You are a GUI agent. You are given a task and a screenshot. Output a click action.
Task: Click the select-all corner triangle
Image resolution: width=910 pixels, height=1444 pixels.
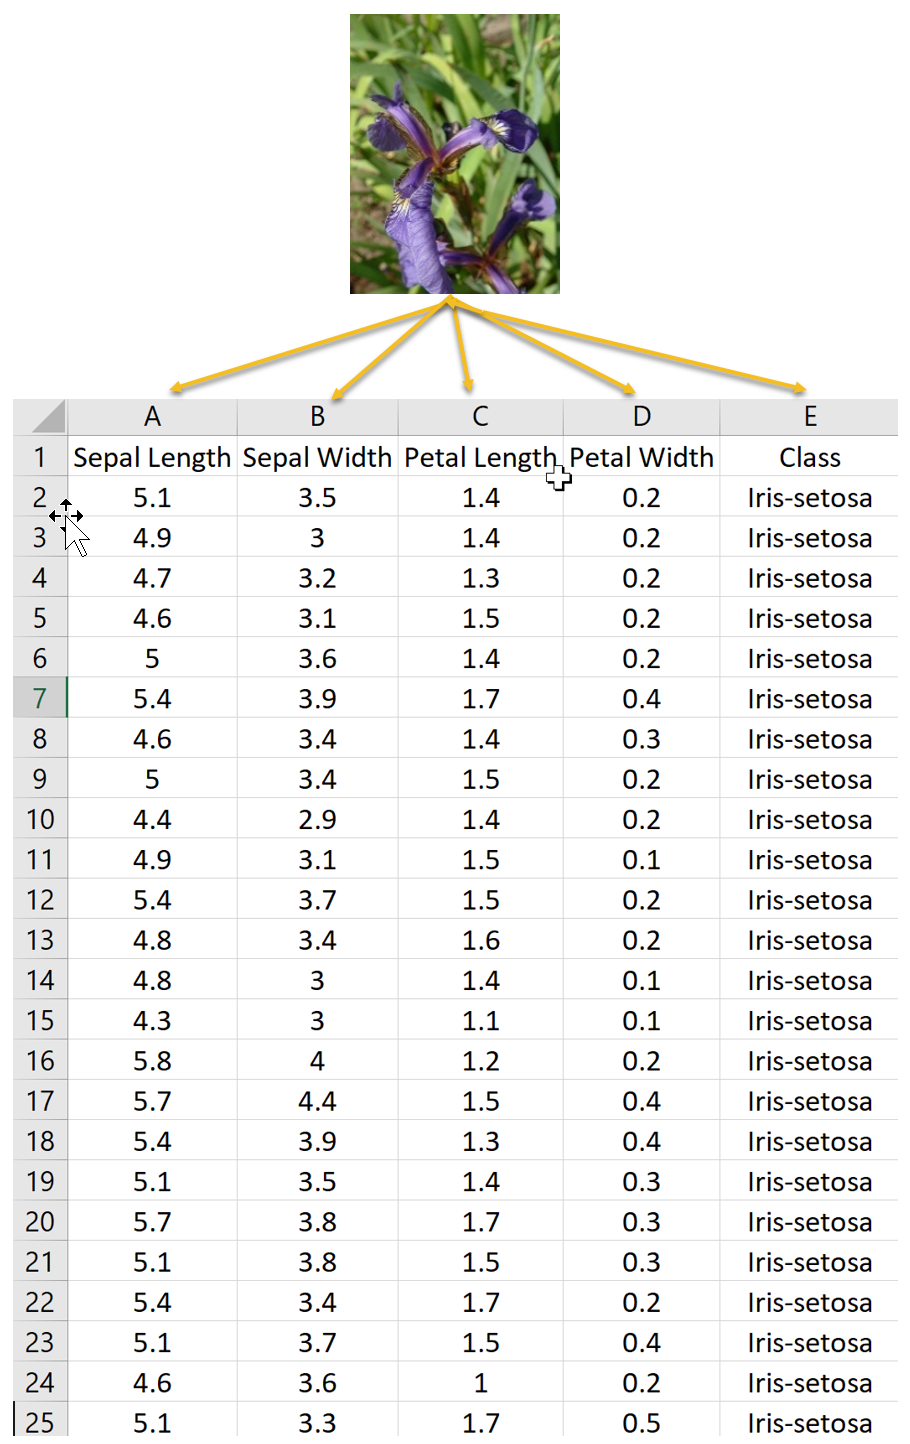41,417
